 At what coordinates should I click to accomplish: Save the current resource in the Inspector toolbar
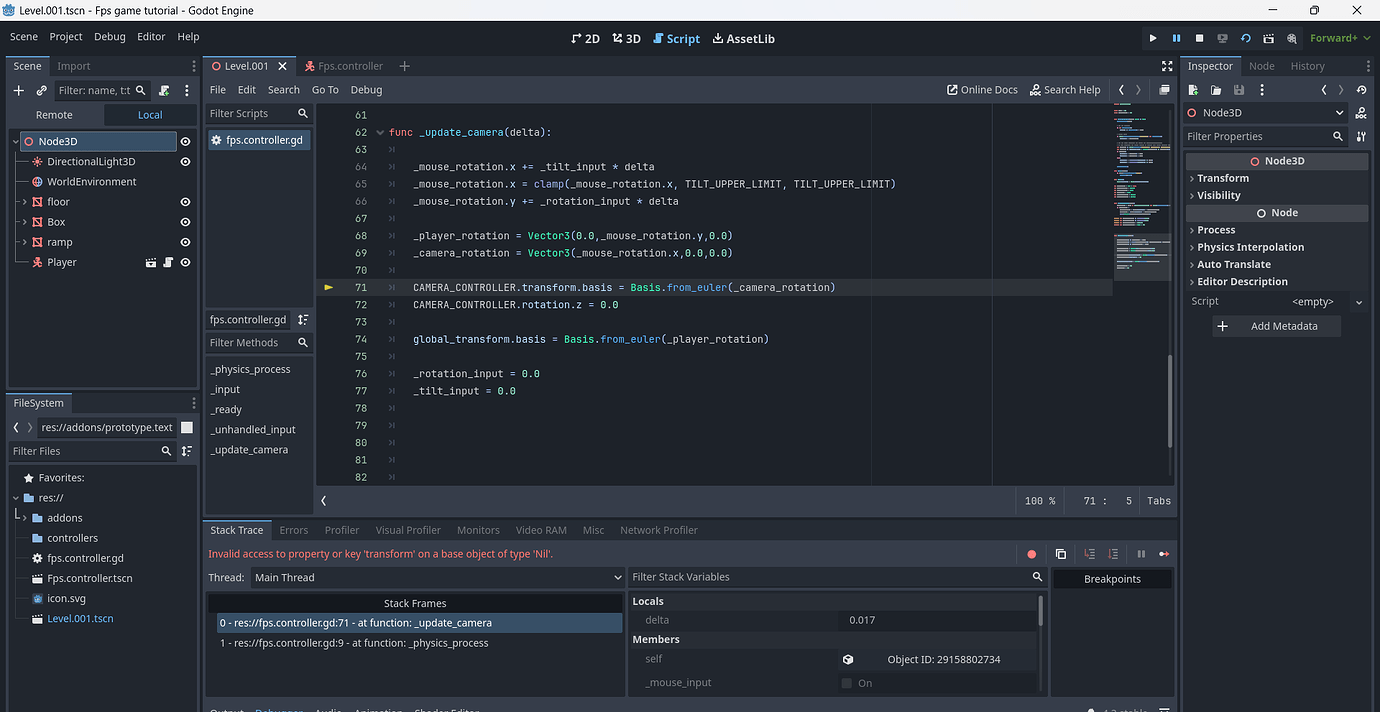(1237, 90)
